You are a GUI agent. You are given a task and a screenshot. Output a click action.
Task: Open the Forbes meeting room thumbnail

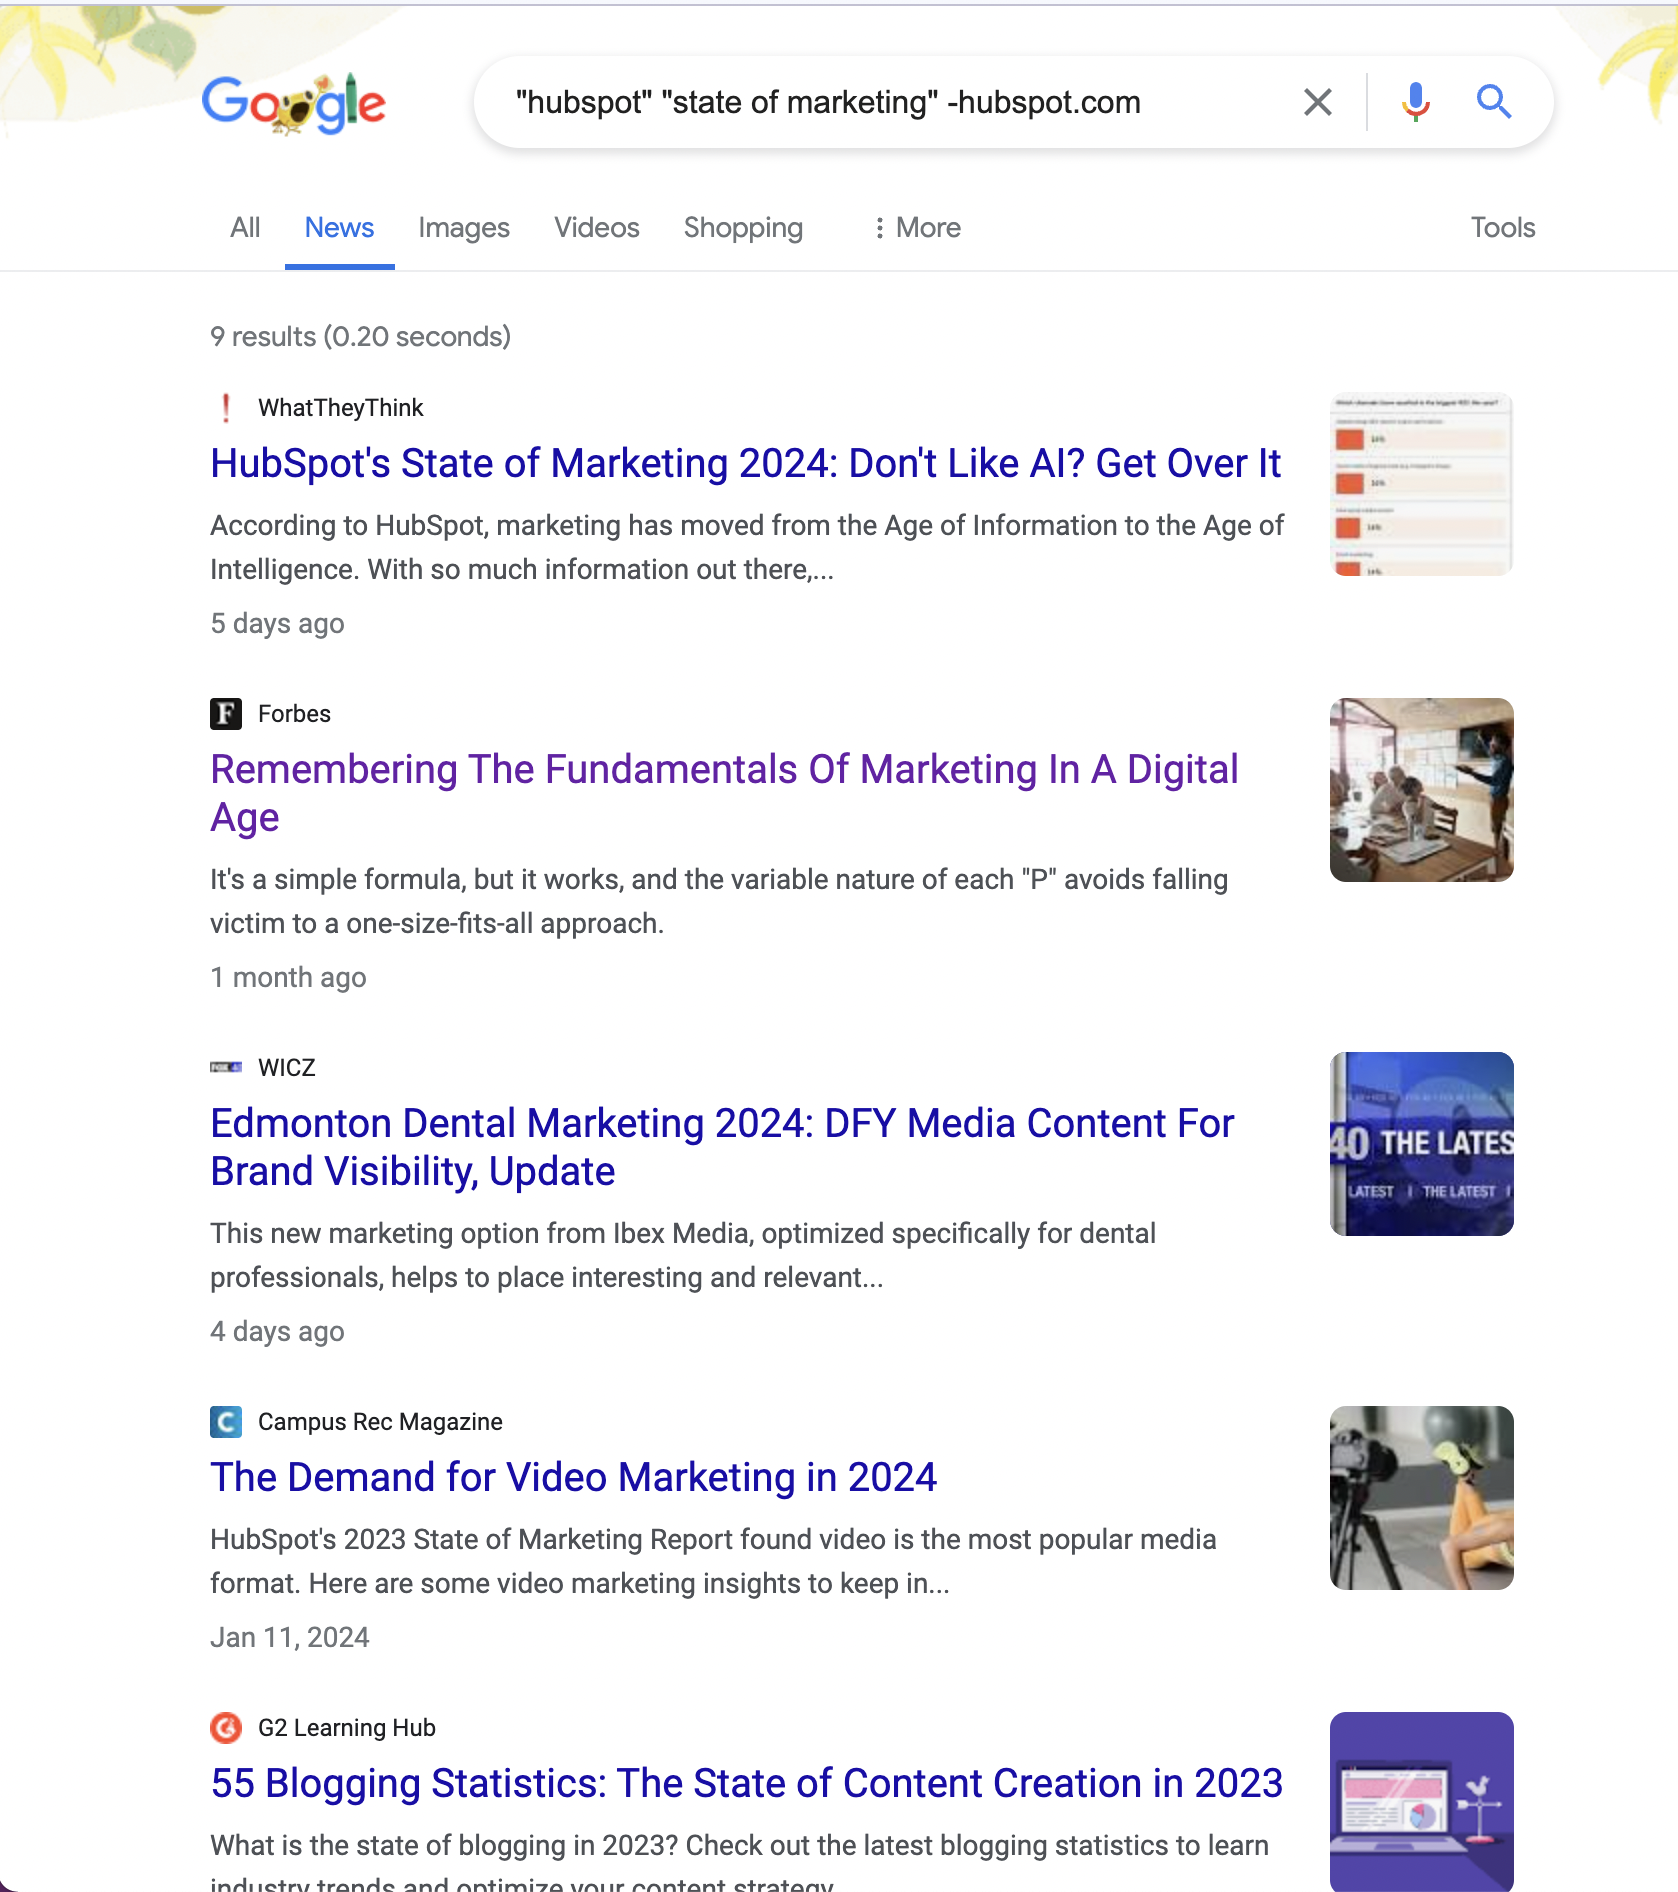pyautogui.click(x=1421, y=790)
